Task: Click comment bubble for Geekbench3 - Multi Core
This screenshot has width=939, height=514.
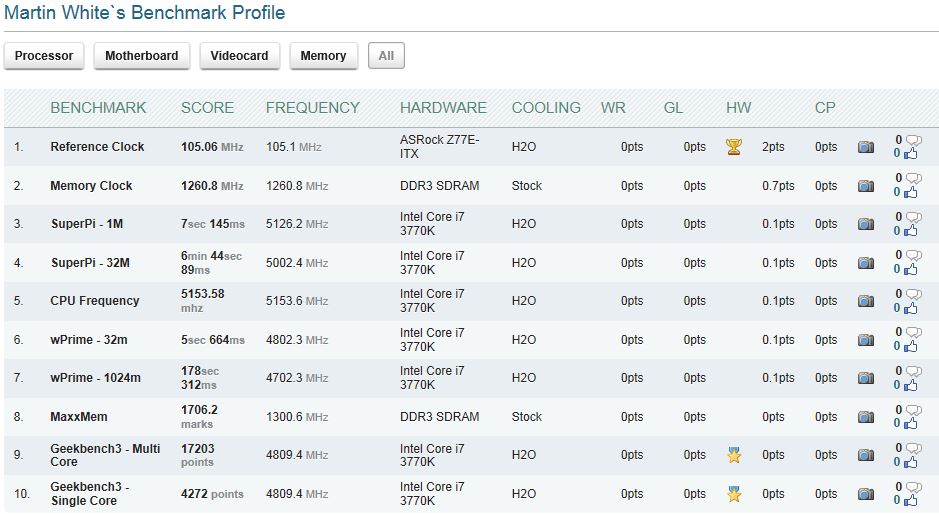Action: pyautogui.click(x=913, y=448)
